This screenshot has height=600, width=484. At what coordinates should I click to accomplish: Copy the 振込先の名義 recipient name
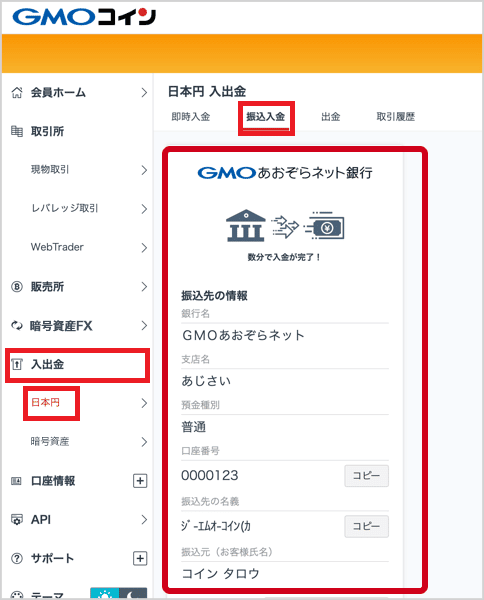(367, 526)
